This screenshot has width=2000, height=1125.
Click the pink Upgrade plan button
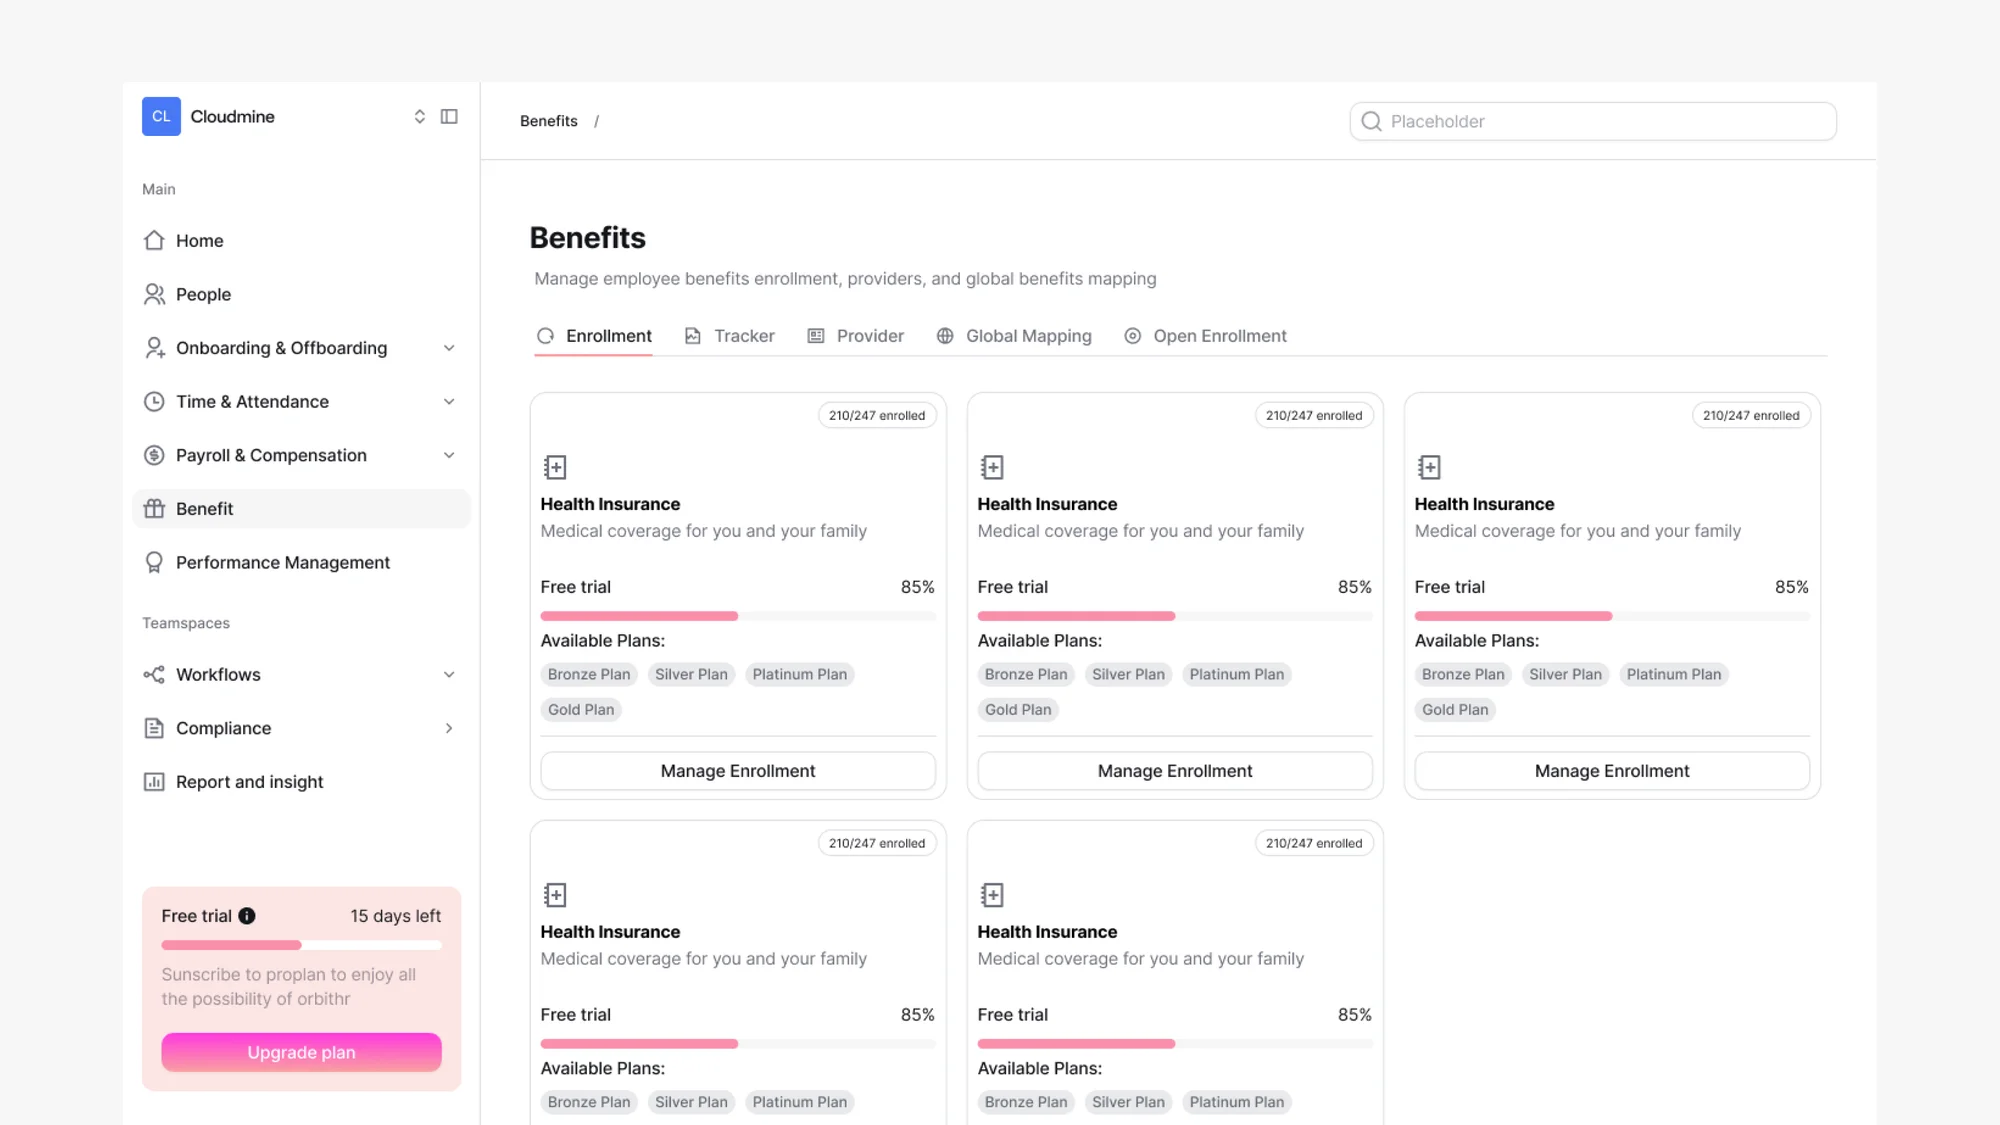301,1052
